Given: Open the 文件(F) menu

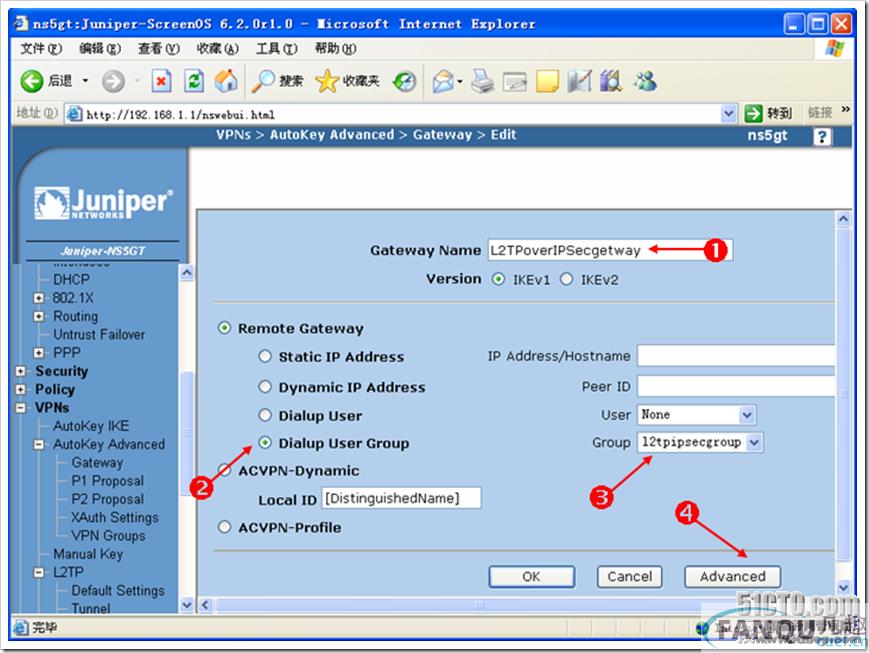Looking at the screenshot, I should [41, 49].
